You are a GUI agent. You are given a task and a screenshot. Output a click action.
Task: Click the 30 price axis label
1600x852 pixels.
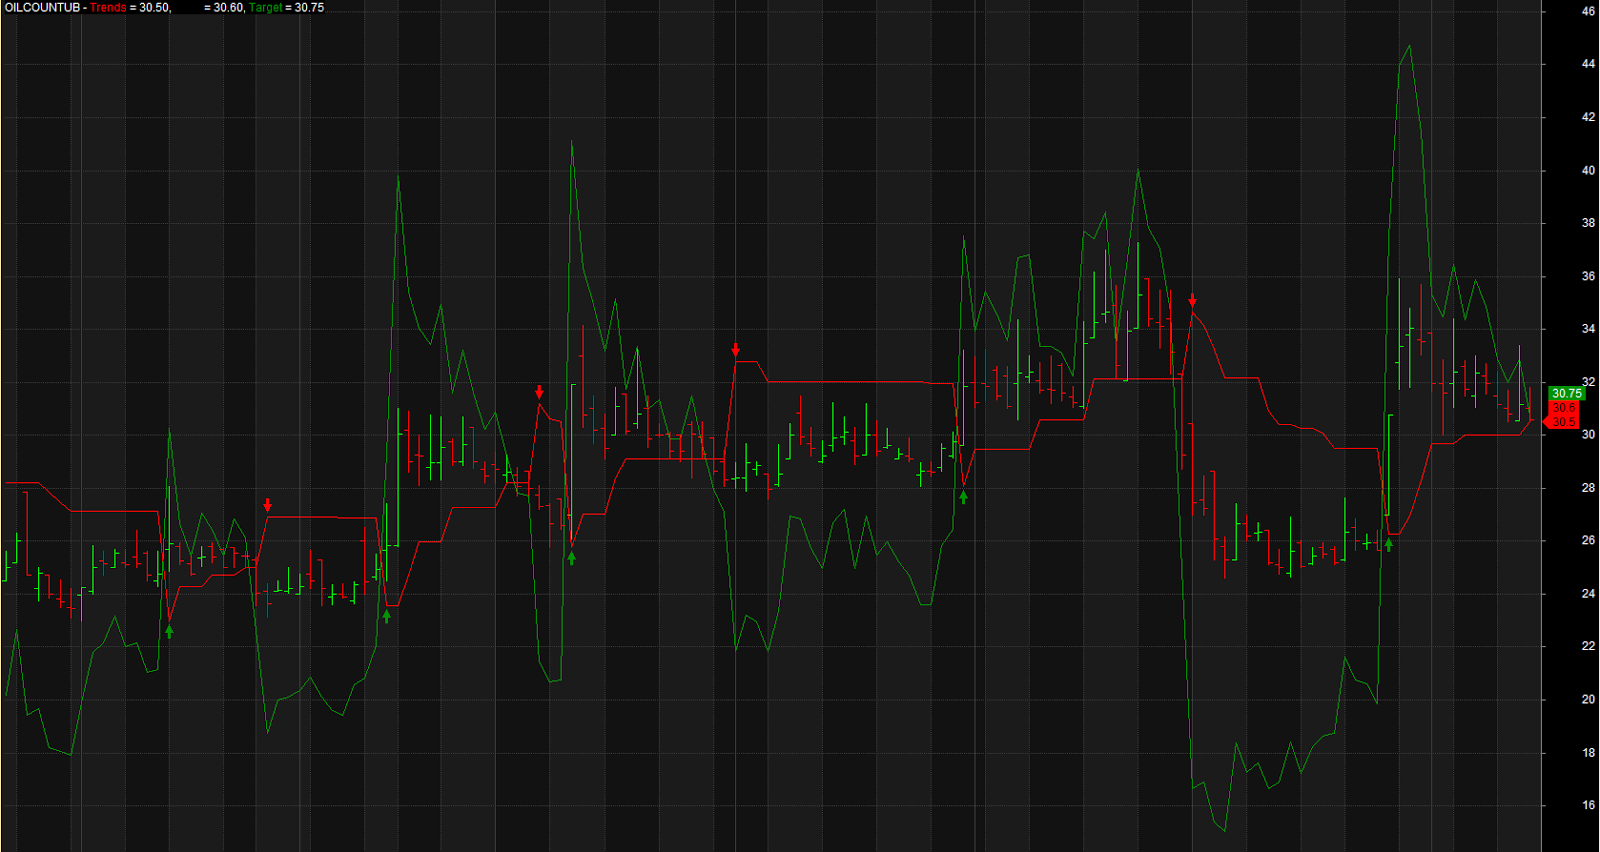pyautogui.click(x=1588, y=435)
